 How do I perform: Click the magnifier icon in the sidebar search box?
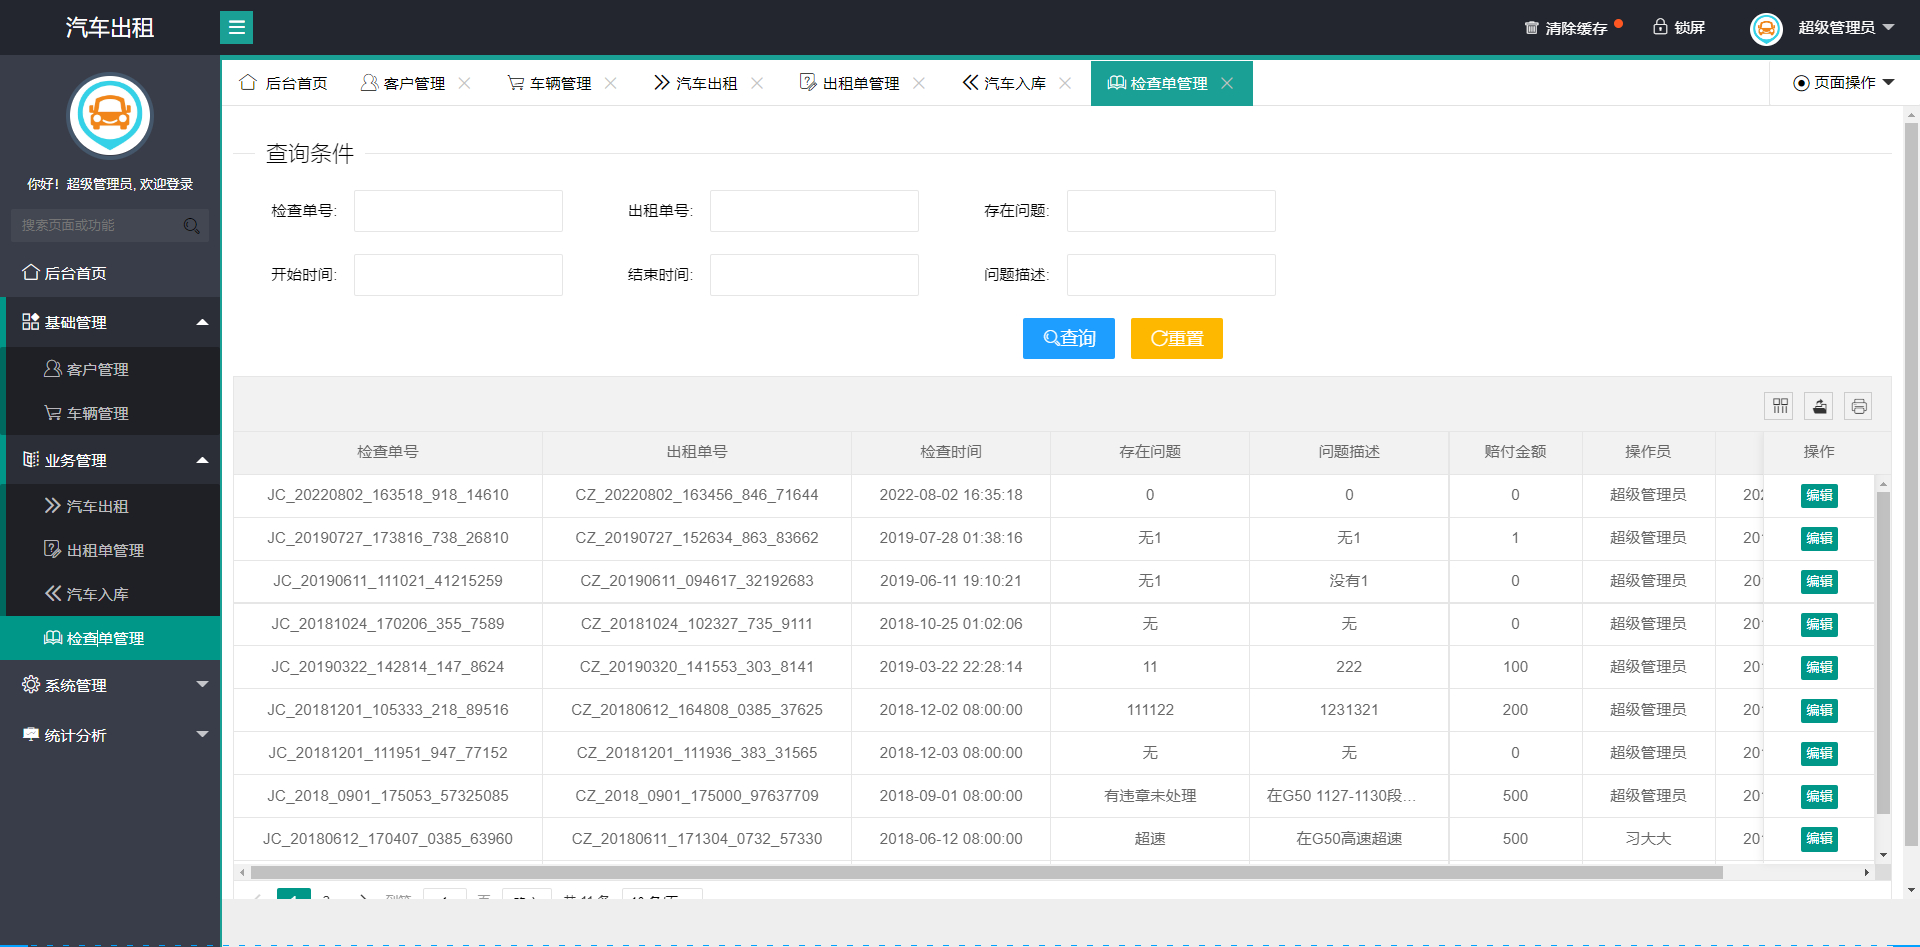[191, 226]
